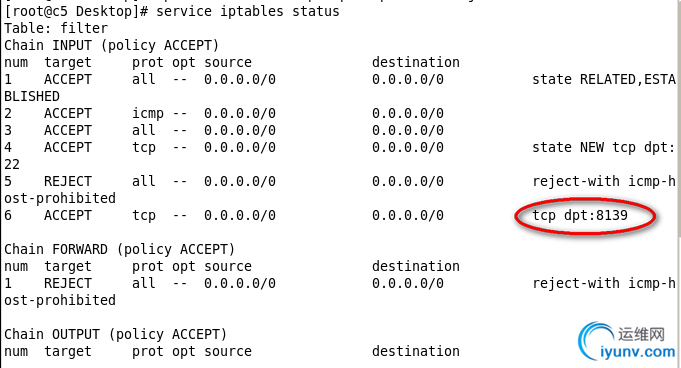The image size is (681, 368).
Task: Click the Chain OUTPUT heading
Action: (116, 334)
